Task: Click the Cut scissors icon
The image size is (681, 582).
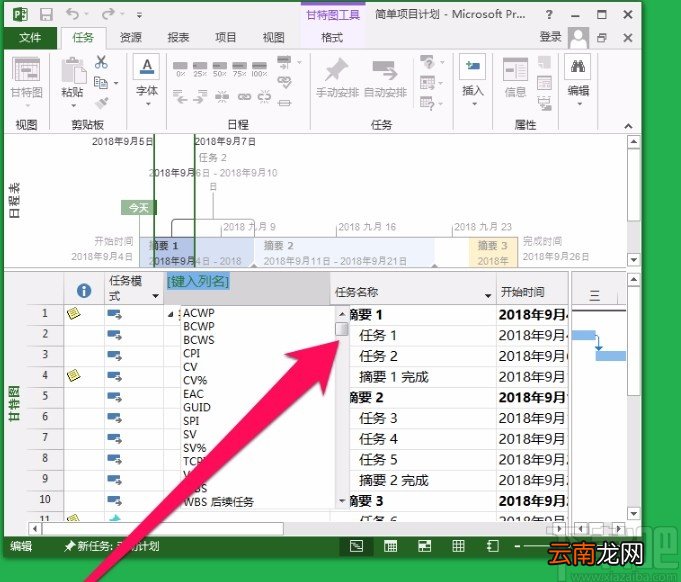Action: (x=101, y=62)
